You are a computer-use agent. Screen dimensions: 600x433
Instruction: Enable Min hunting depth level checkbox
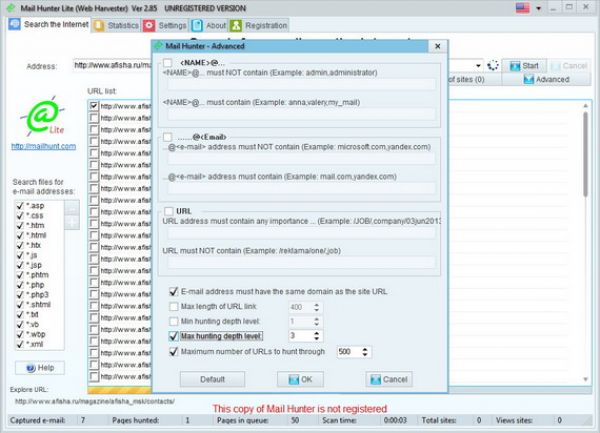coord(173,321)
